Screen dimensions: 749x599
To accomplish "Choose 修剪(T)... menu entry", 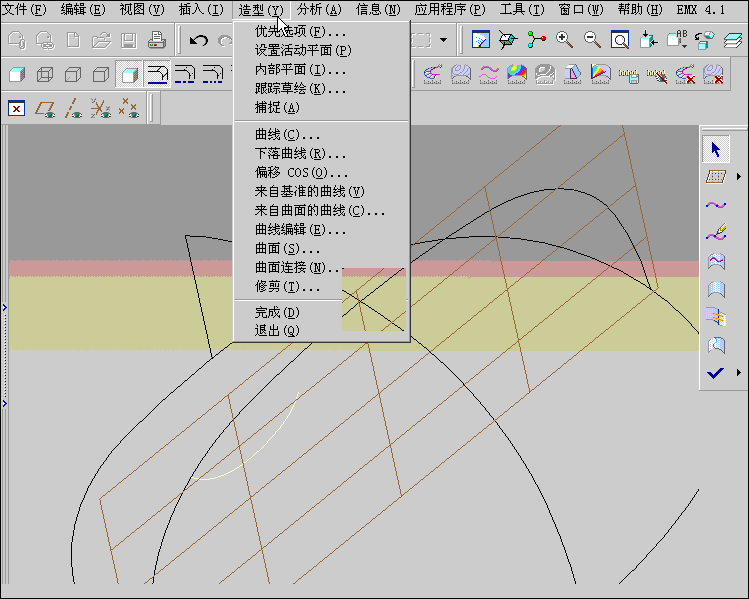I will click(321, 287).
